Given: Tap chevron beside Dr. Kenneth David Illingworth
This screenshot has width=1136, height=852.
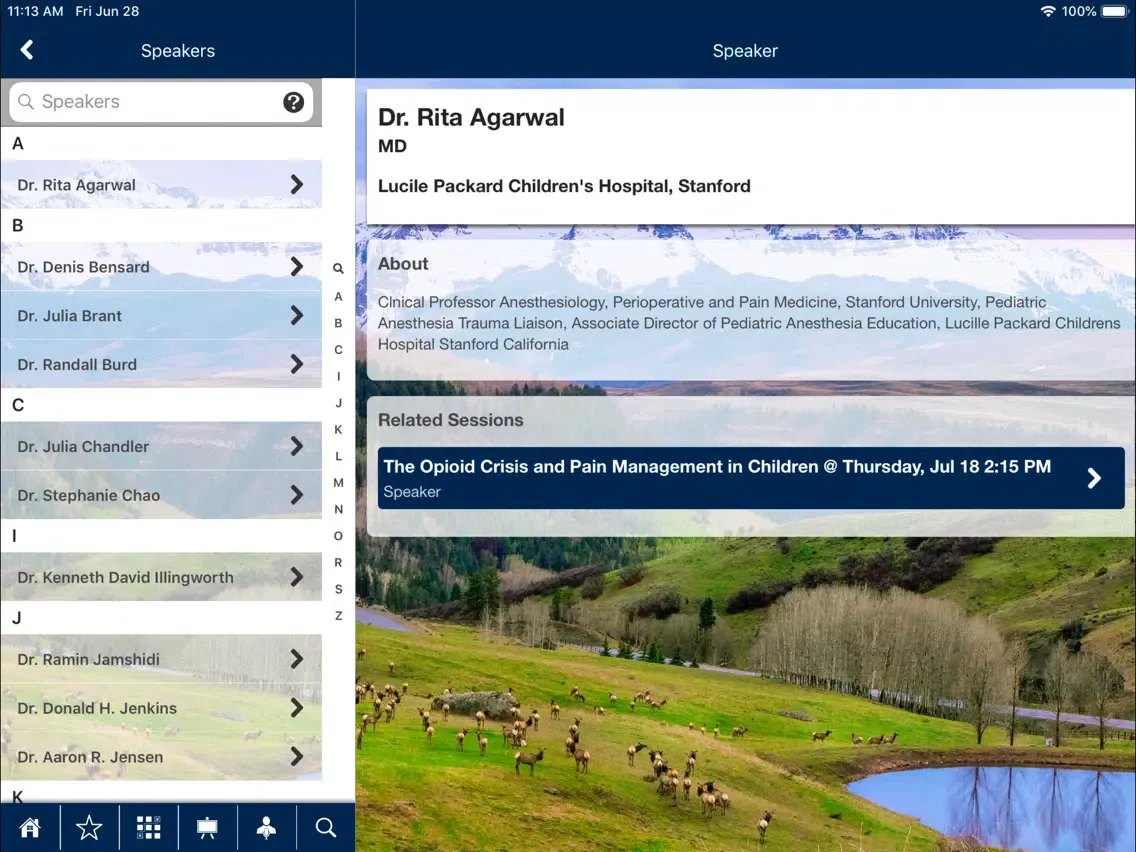Looking at the screenshot, I should (x=297, y=577).
